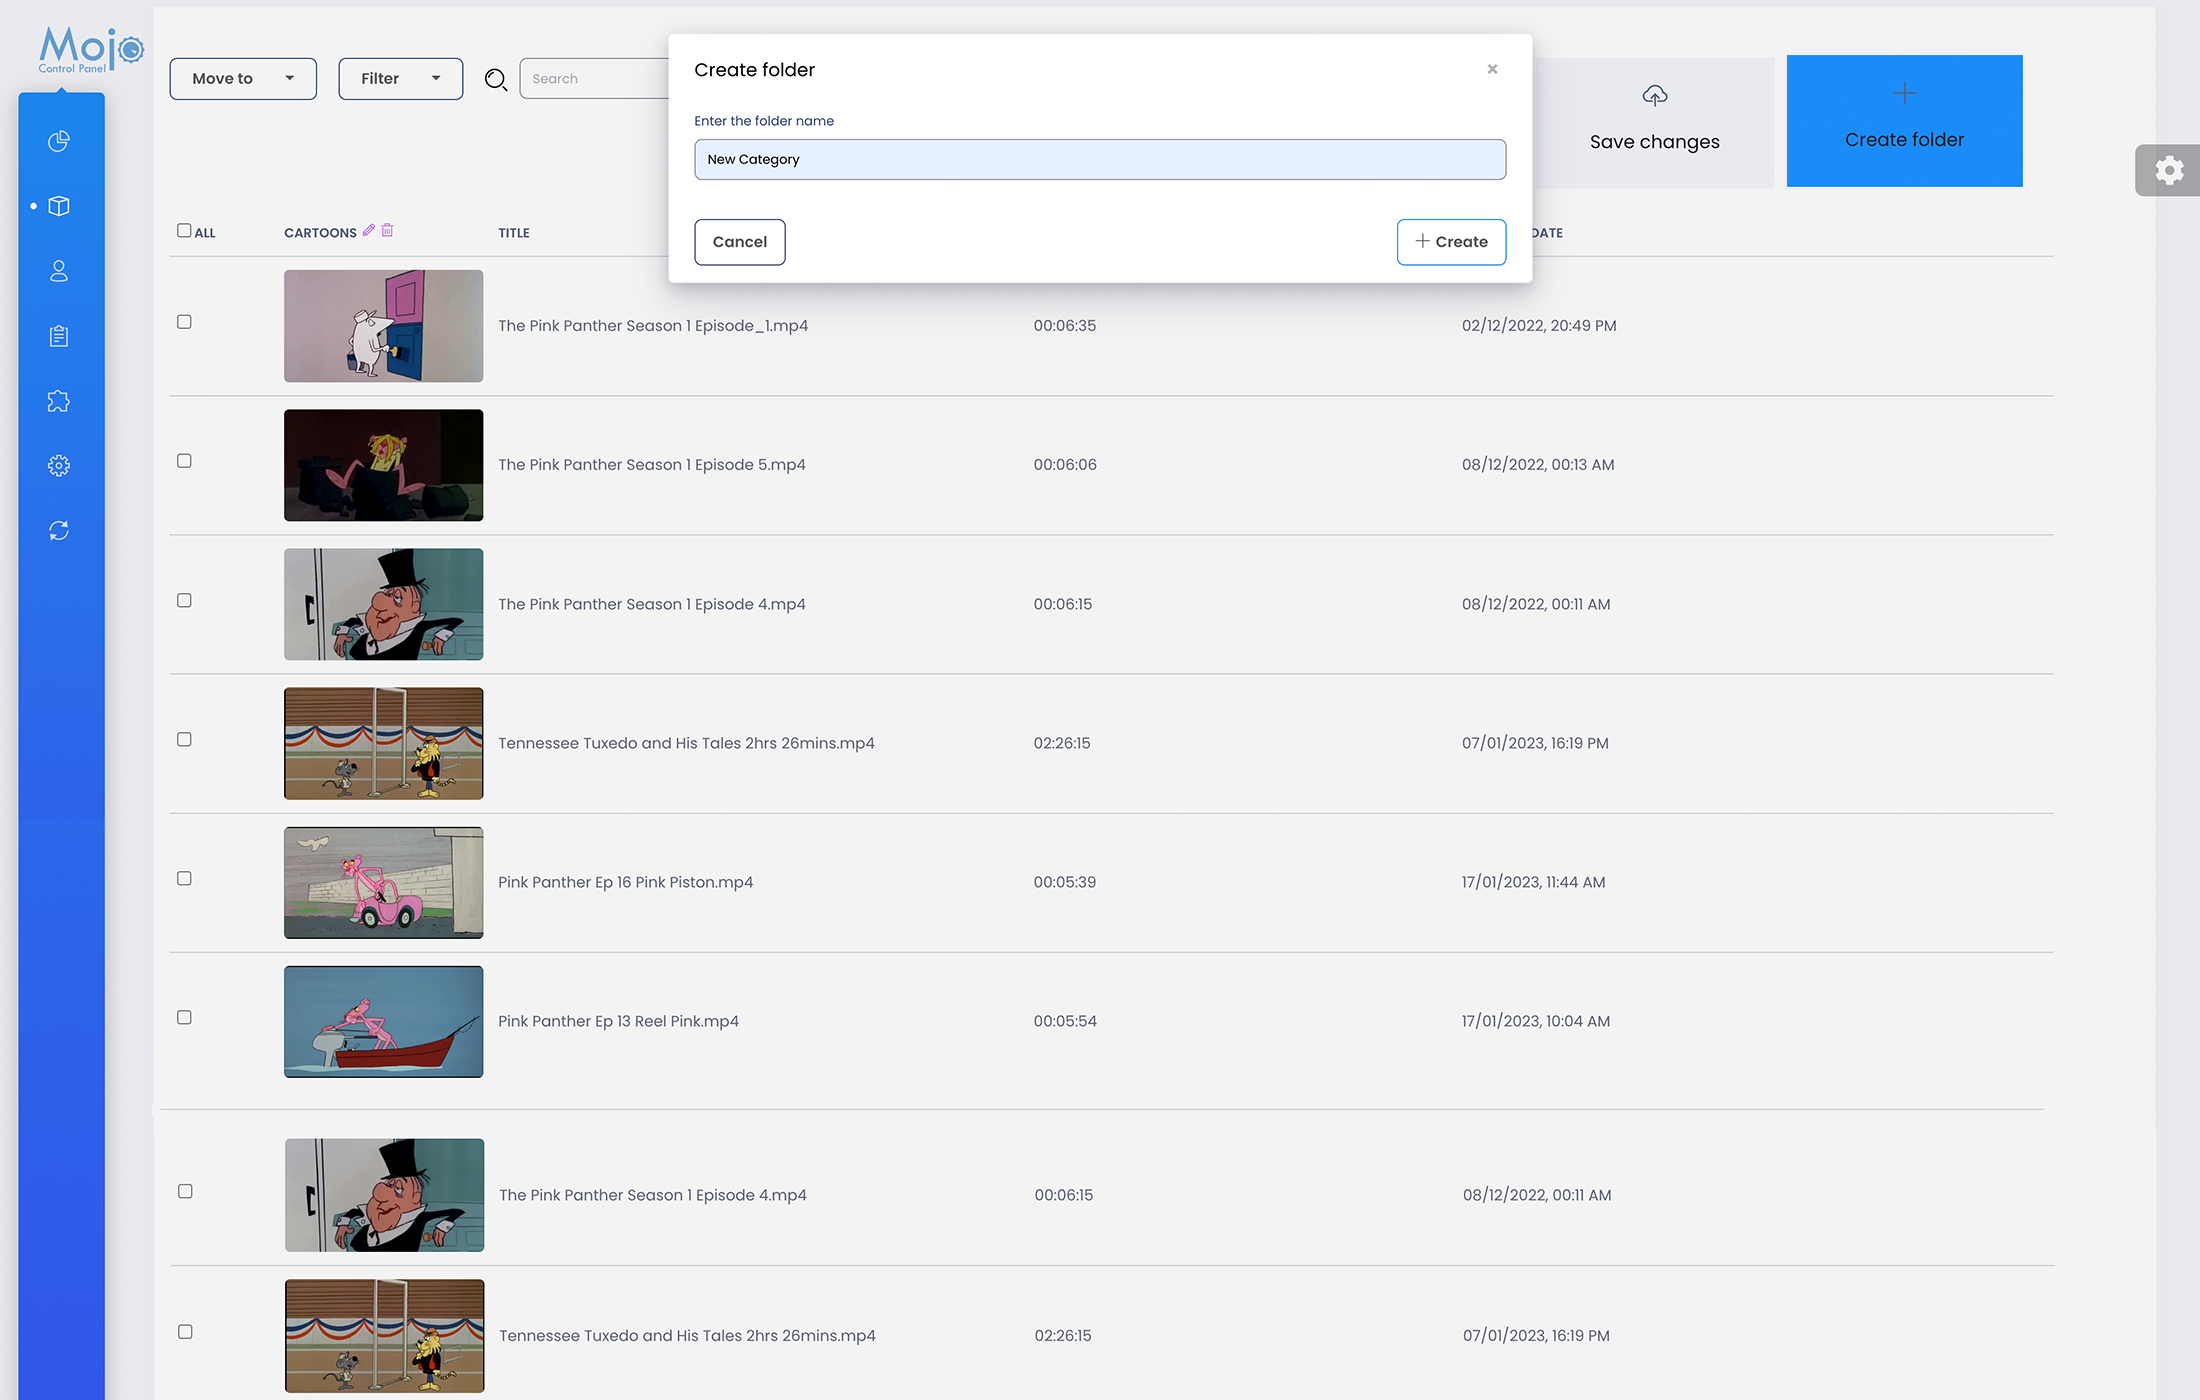Click the TITLE column header
This screenshot has height=1400, width=2200.
point(514,233)
